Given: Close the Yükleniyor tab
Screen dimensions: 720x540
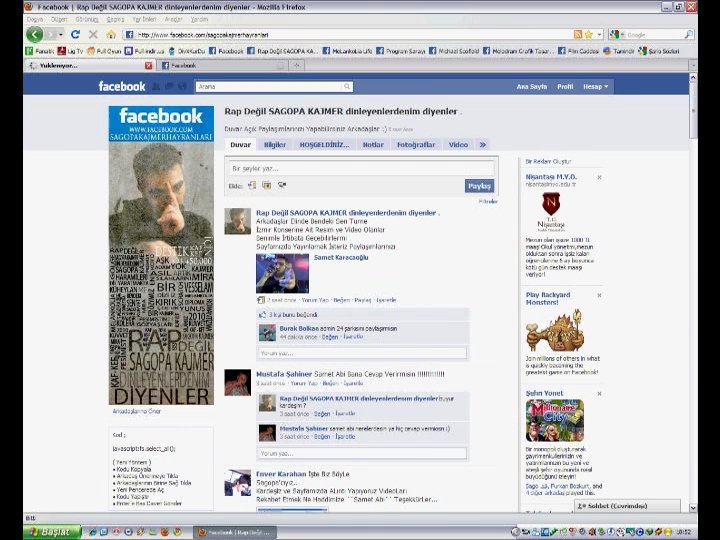Looking at the screenshot, I should (148, 66).
